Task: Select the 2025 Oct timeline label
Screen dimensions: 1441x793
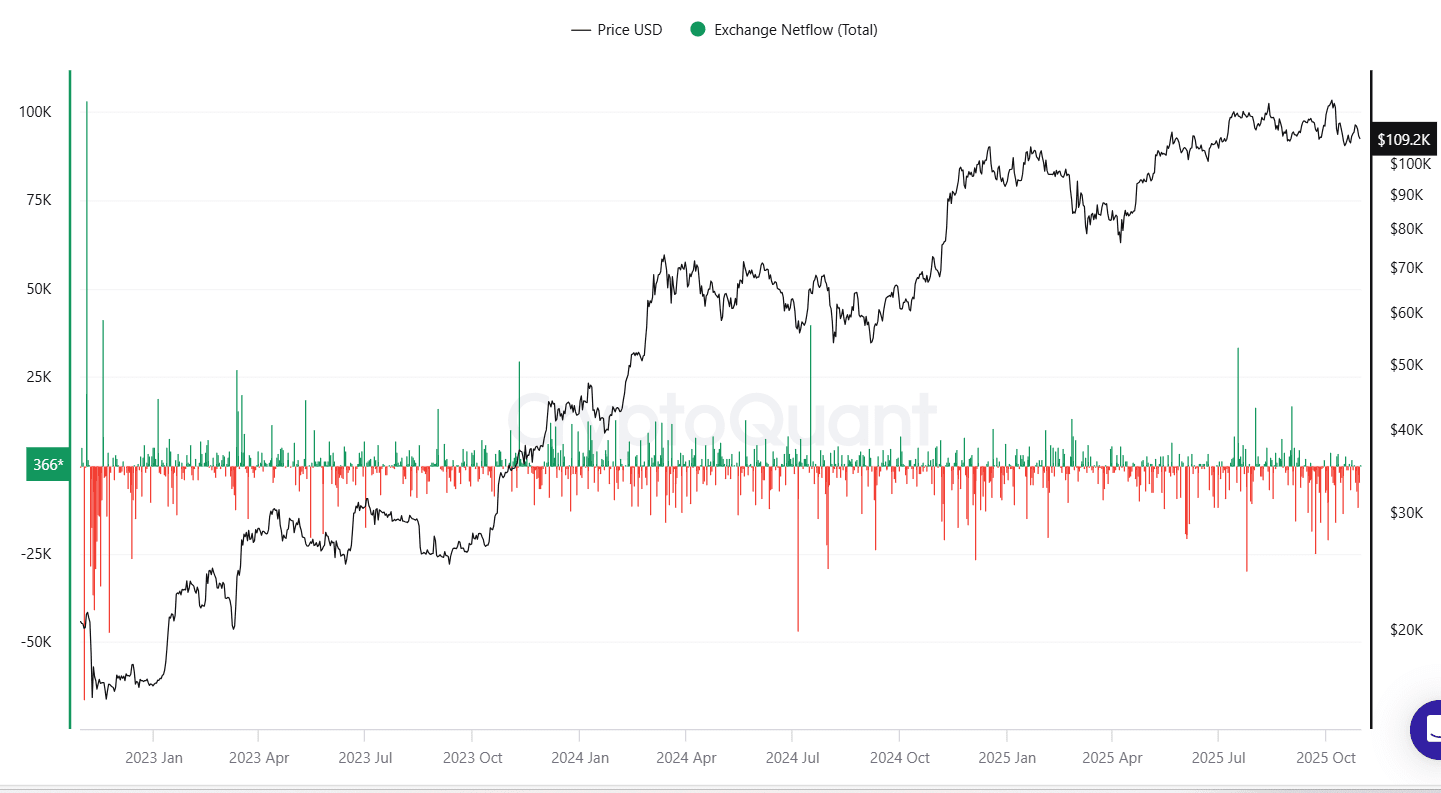Action: coord(1326,758)
